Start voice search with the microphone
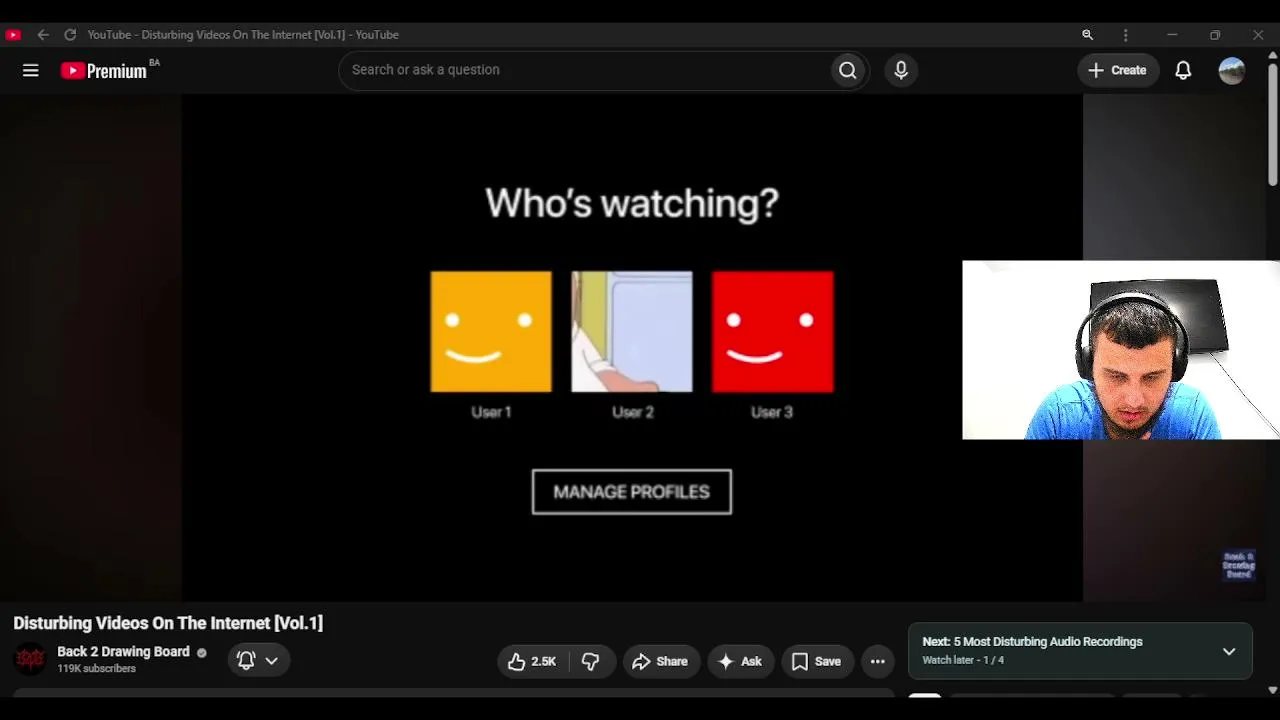The width and height of the screenshot is (1280, 720). [901, 70]
